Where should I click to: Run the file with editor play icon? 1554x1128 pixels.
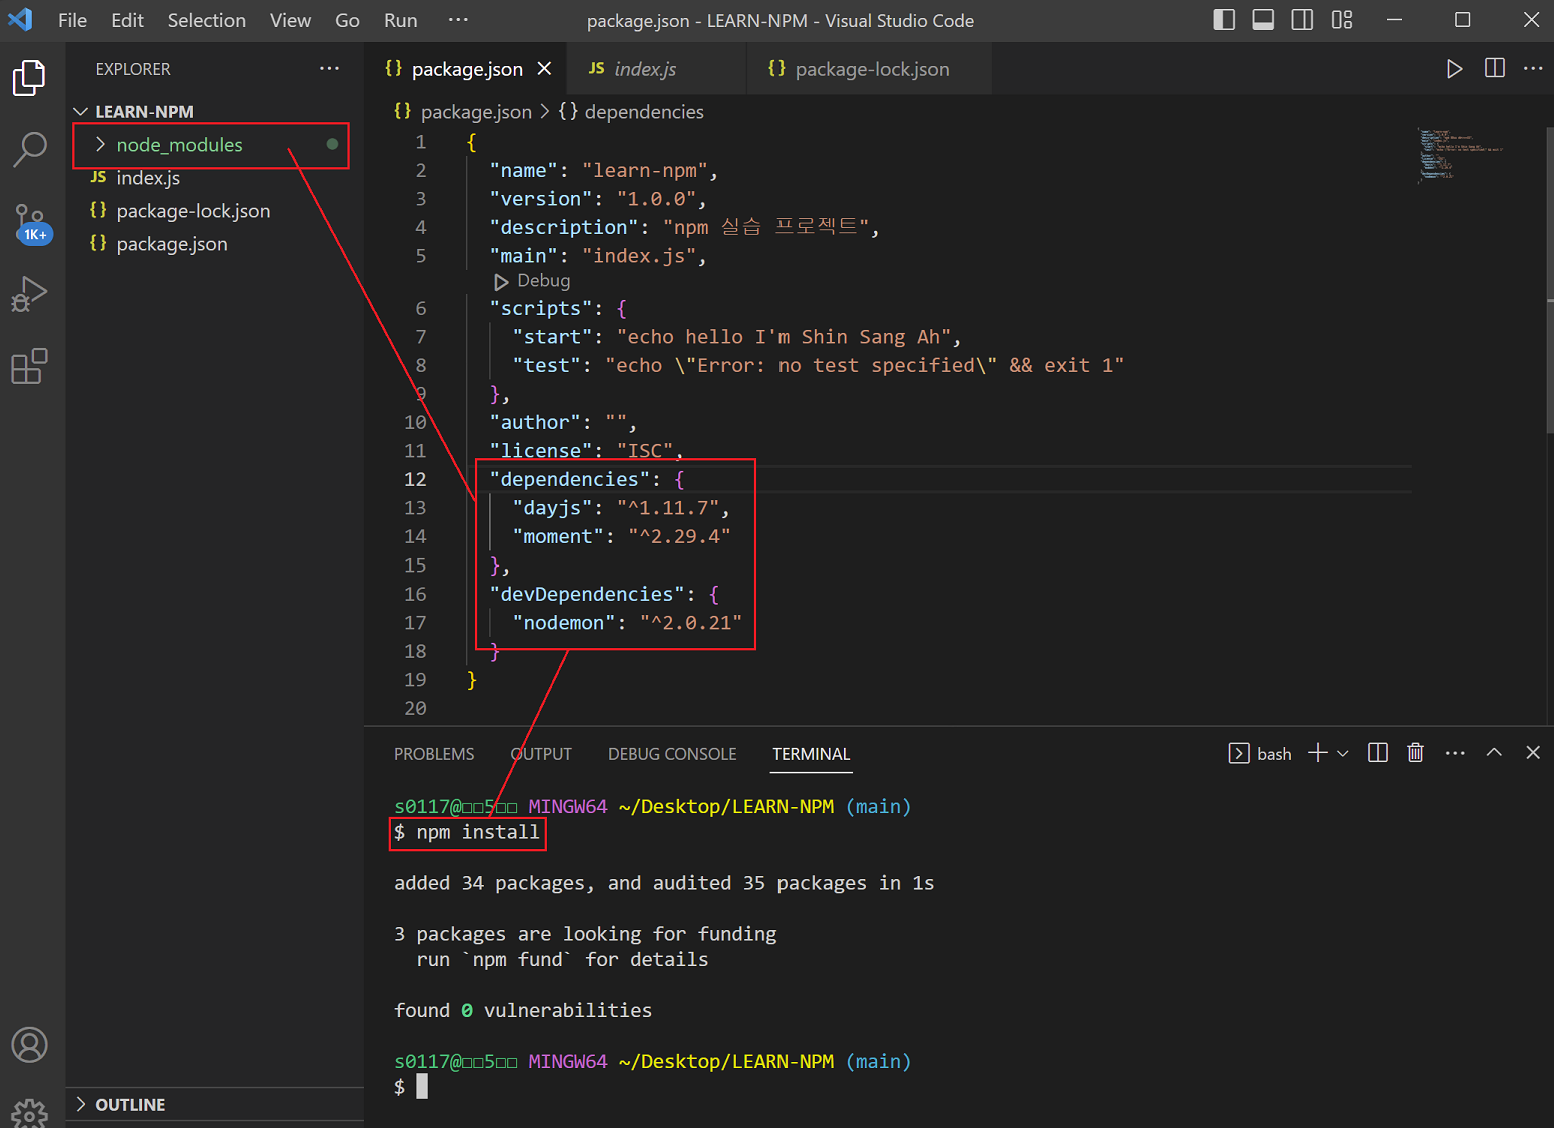tap(1455, 68)
